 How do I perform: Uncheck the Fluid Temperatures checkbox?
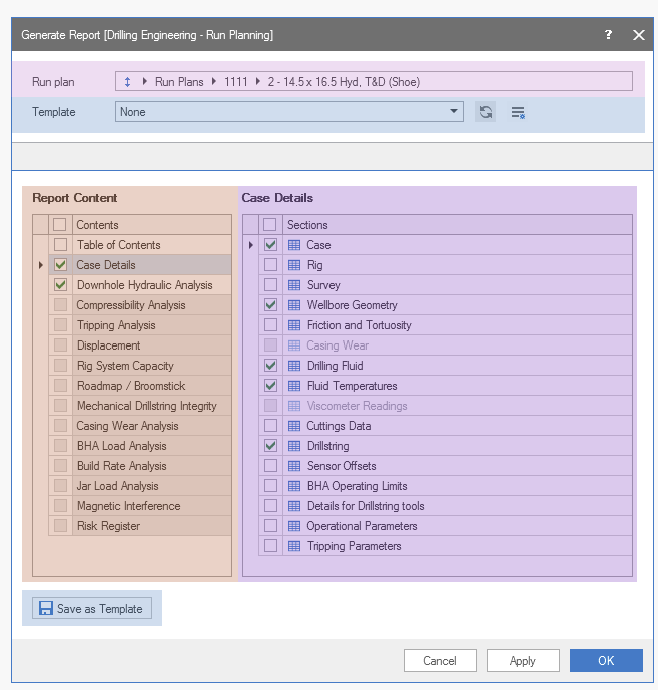[270, 386]
